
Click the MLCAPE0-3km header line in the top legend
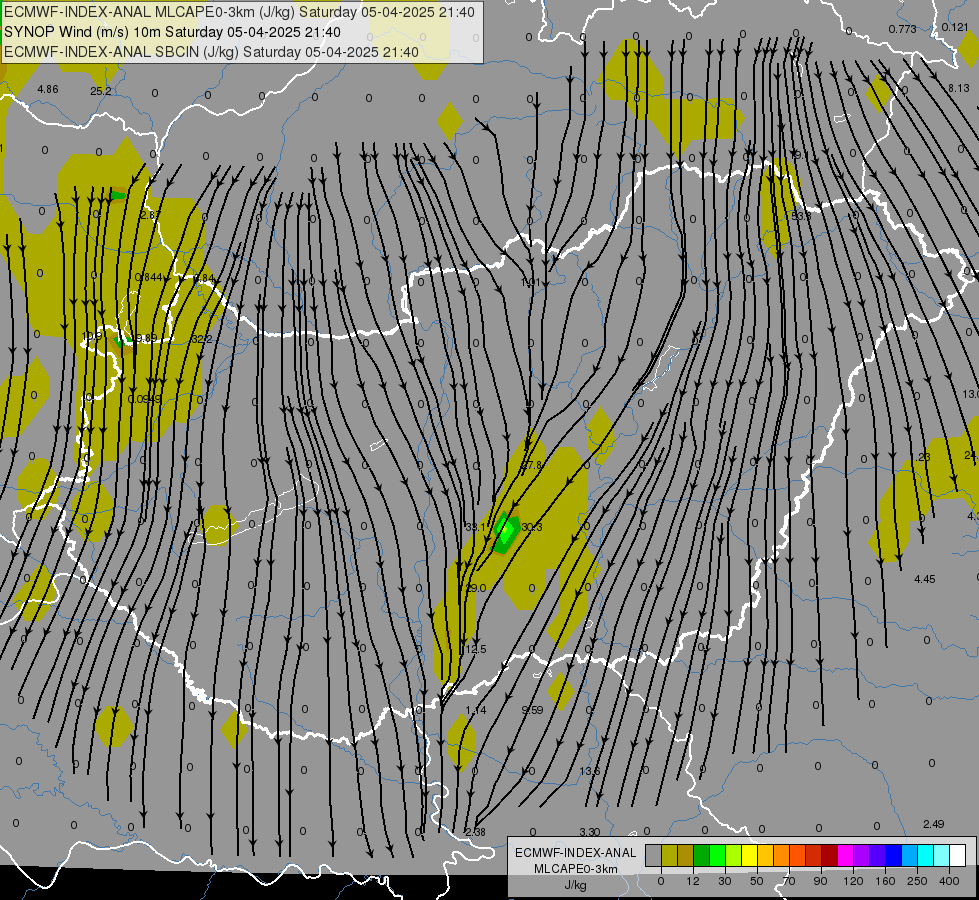click(239, 12)
